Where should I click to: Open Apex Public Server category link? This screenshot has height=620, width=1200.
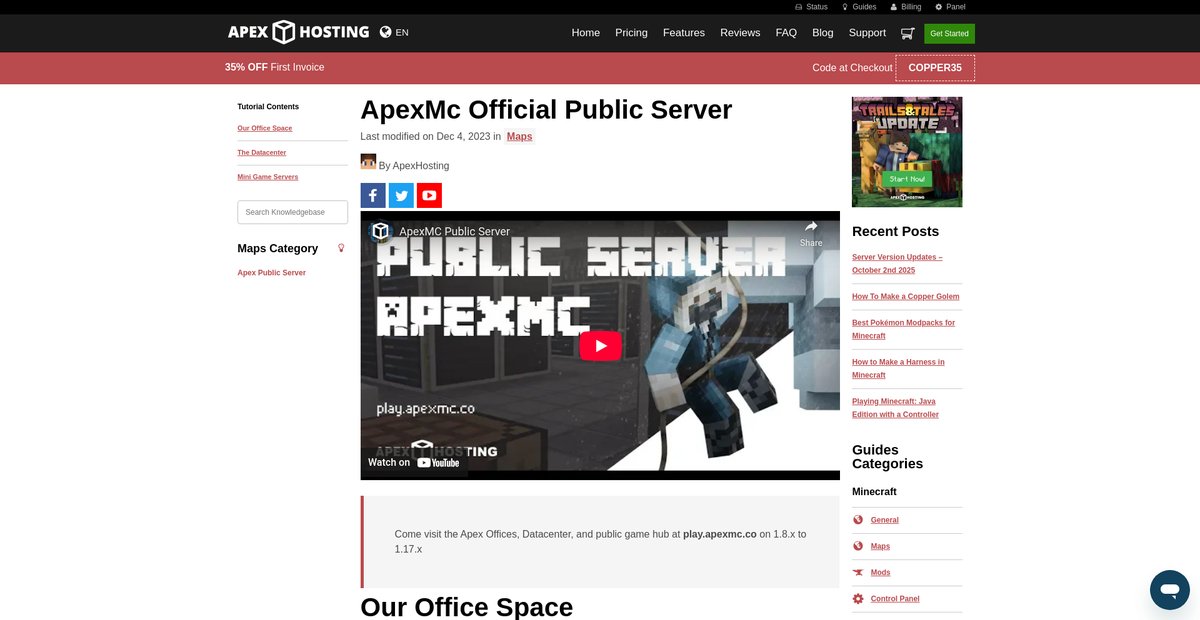272,272
